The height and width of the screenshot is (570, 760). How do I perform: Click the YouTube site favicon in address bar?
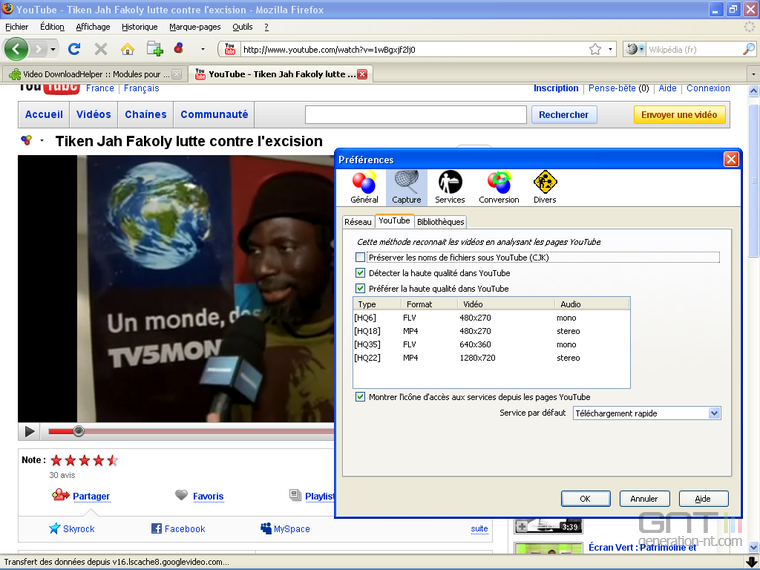click(230, 49)
